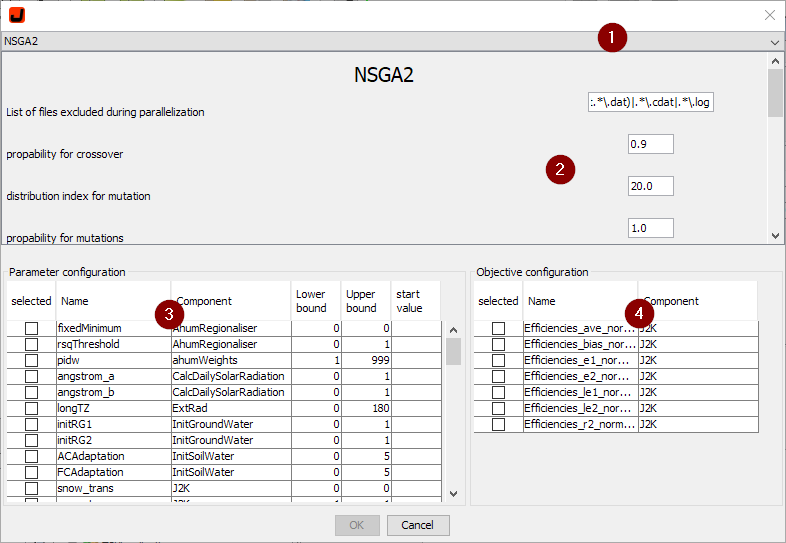Check the Efficiencies_bias_nor objective checkbox
Screen dimensions: 786x543
click(498, 344)
